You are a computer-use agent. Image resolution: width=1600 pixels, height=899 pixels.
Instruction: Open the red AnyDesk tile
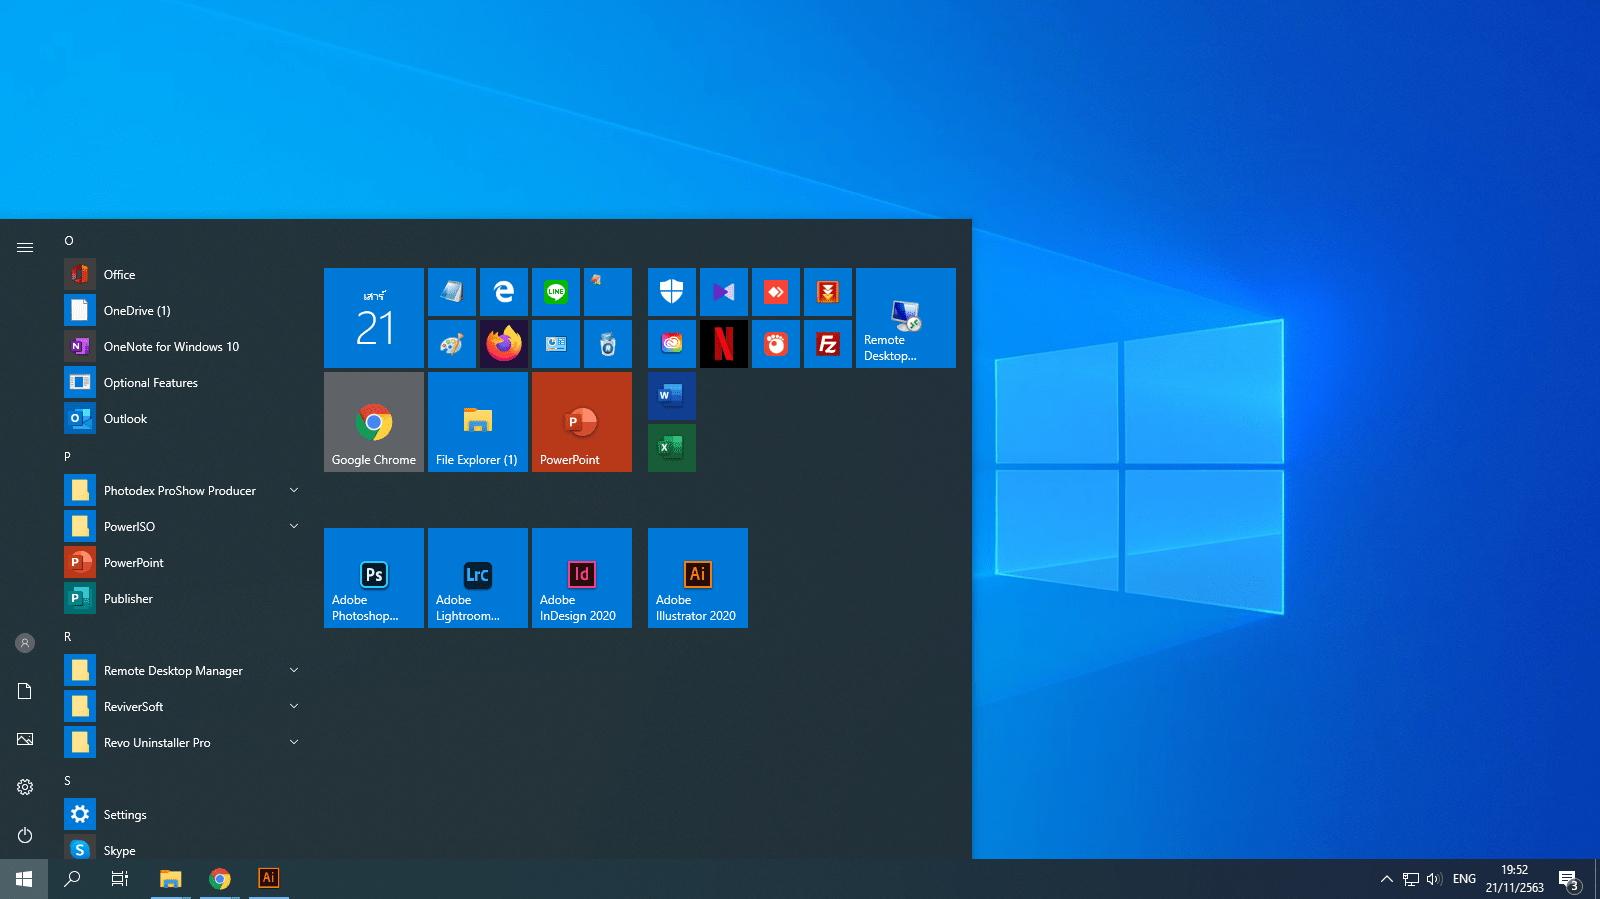pyautogui.click(x=776, y=292)
